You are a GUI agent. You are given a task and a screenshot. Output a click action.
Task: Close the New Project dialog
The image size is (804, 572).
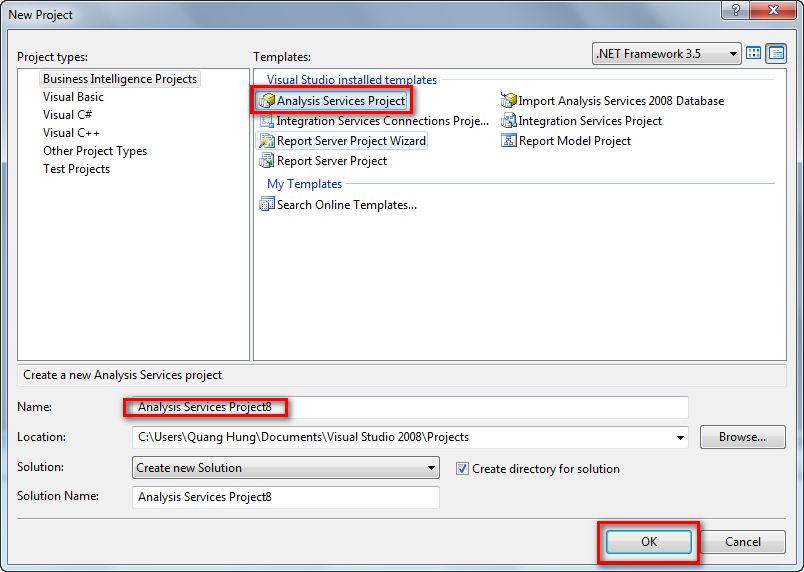point(774,10)
